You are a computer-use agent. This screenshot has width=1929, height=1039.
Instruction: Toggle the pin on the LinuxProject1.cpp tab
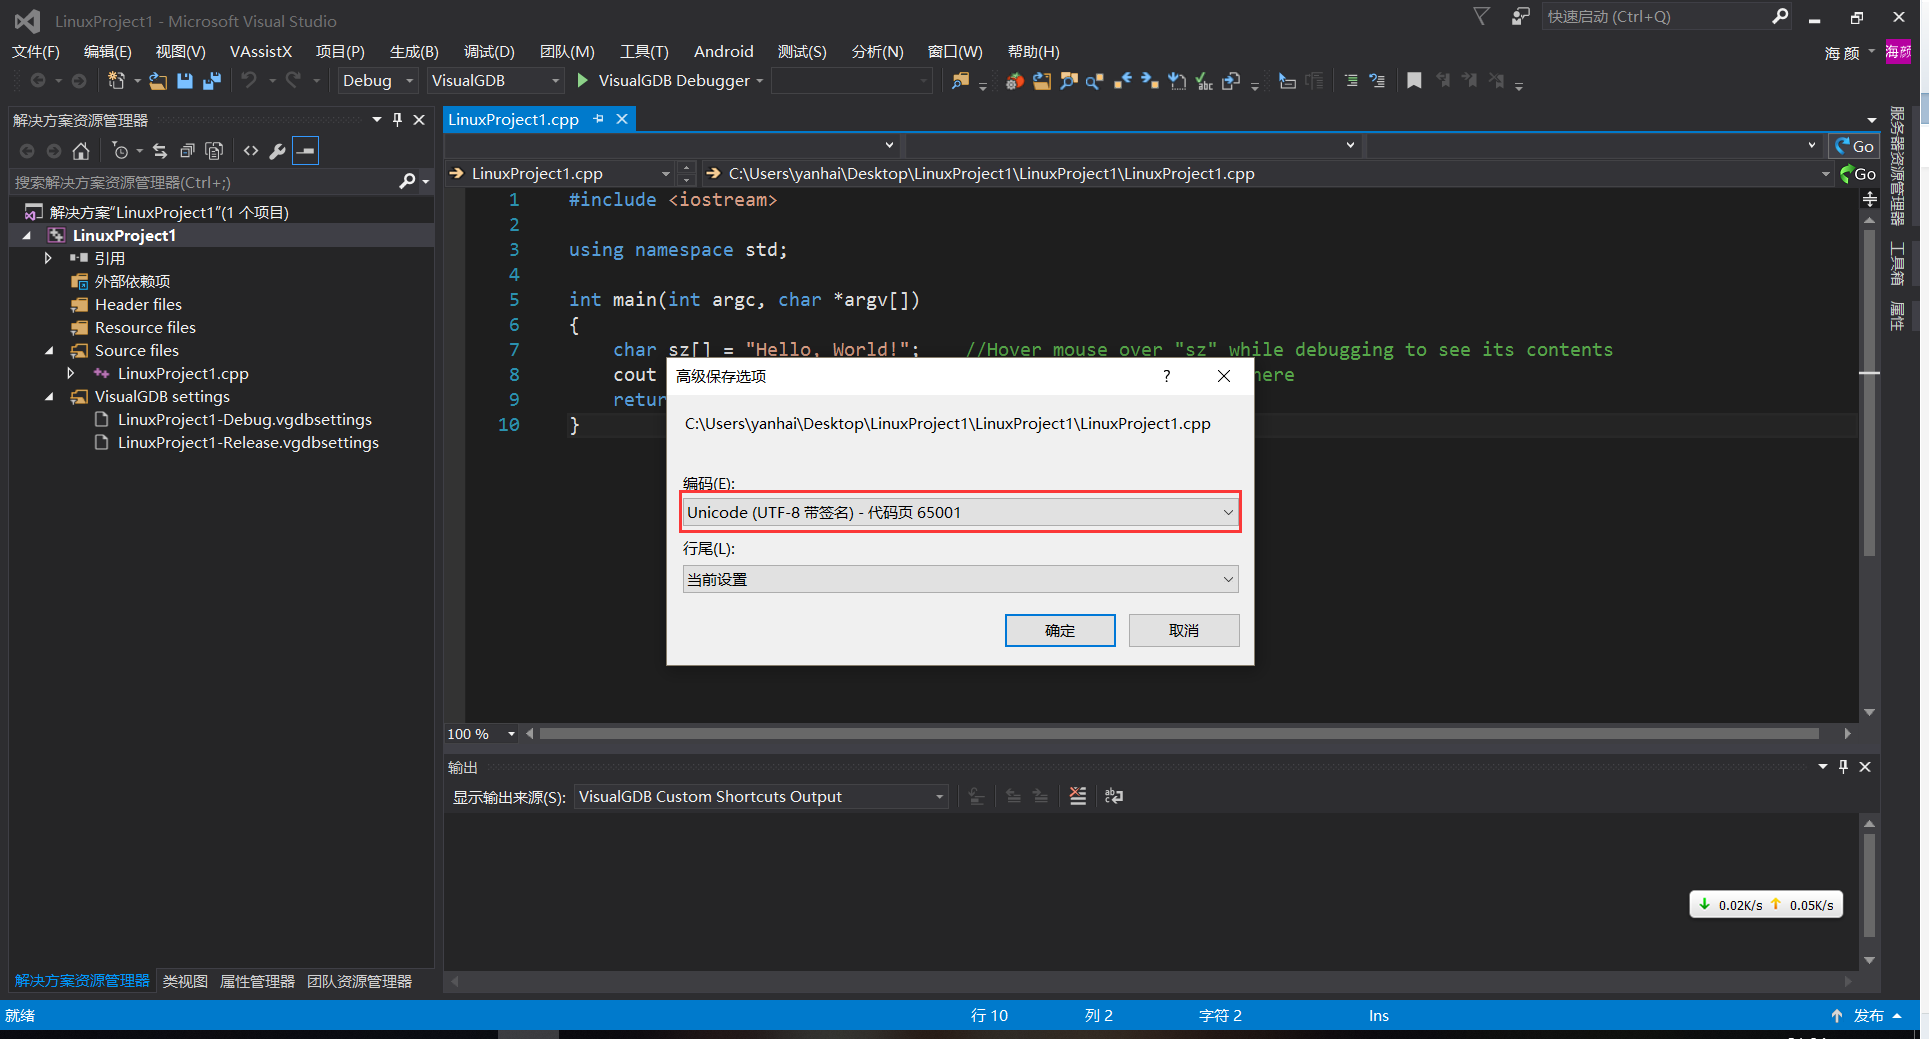[x=598, y=118]
